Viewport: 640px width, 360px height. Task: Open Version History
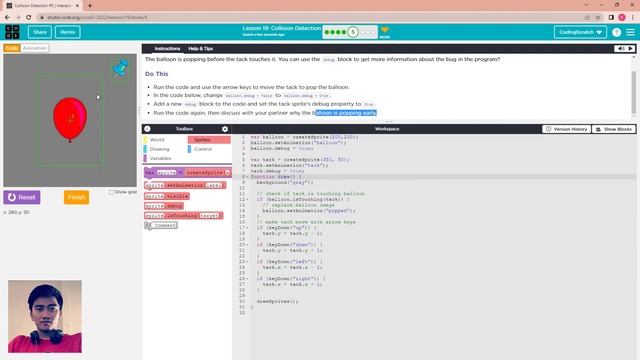[x=566, y=129]
